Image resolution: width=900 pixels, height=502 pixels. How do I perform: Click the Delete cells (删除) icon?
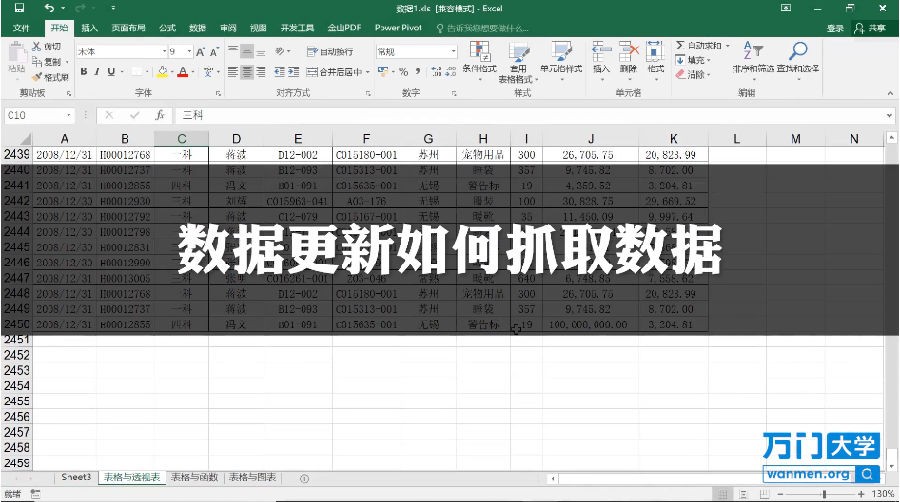click(x=628, y=52)
